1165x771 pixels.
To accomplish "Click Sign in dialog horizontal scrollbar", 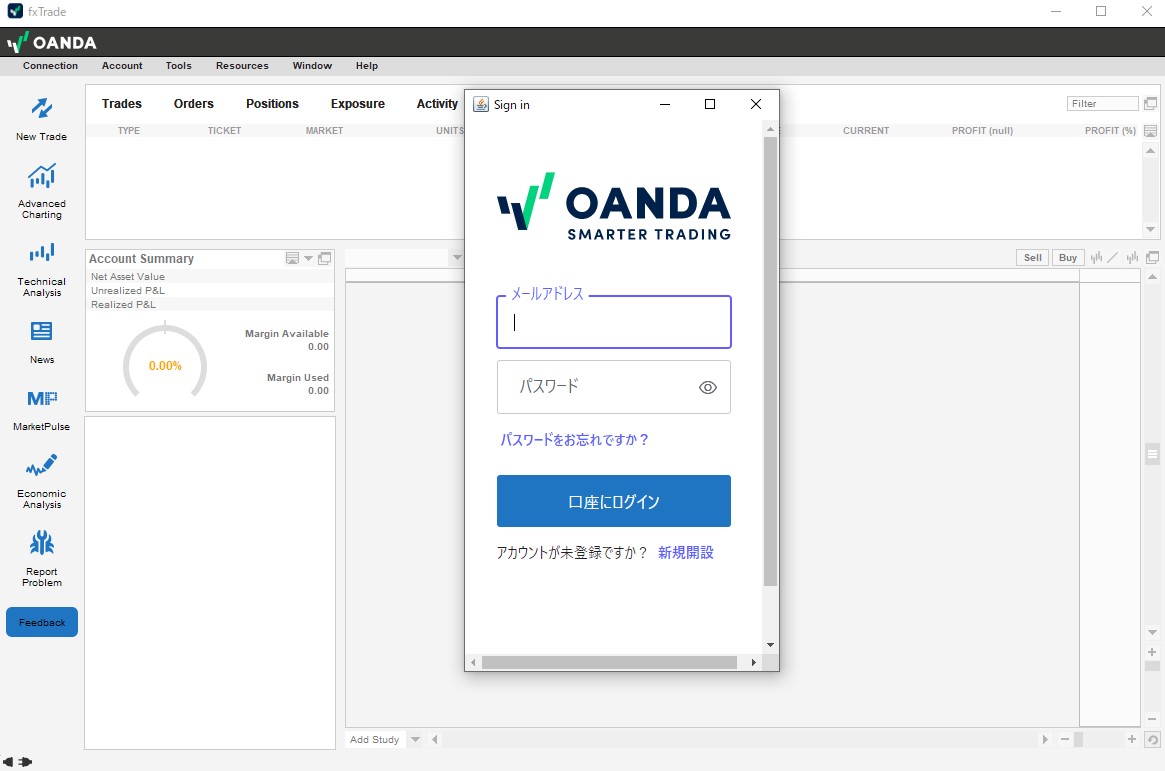I will point(609,662).
